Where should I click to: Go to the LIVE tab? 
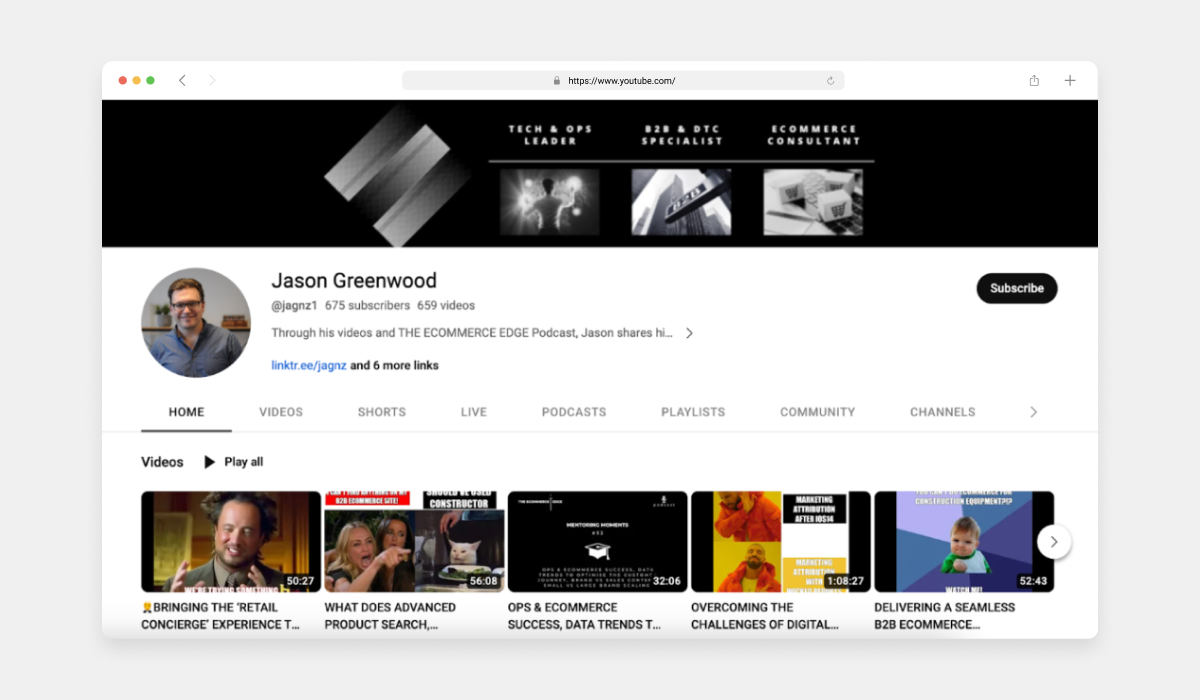(x=474, y=412)
